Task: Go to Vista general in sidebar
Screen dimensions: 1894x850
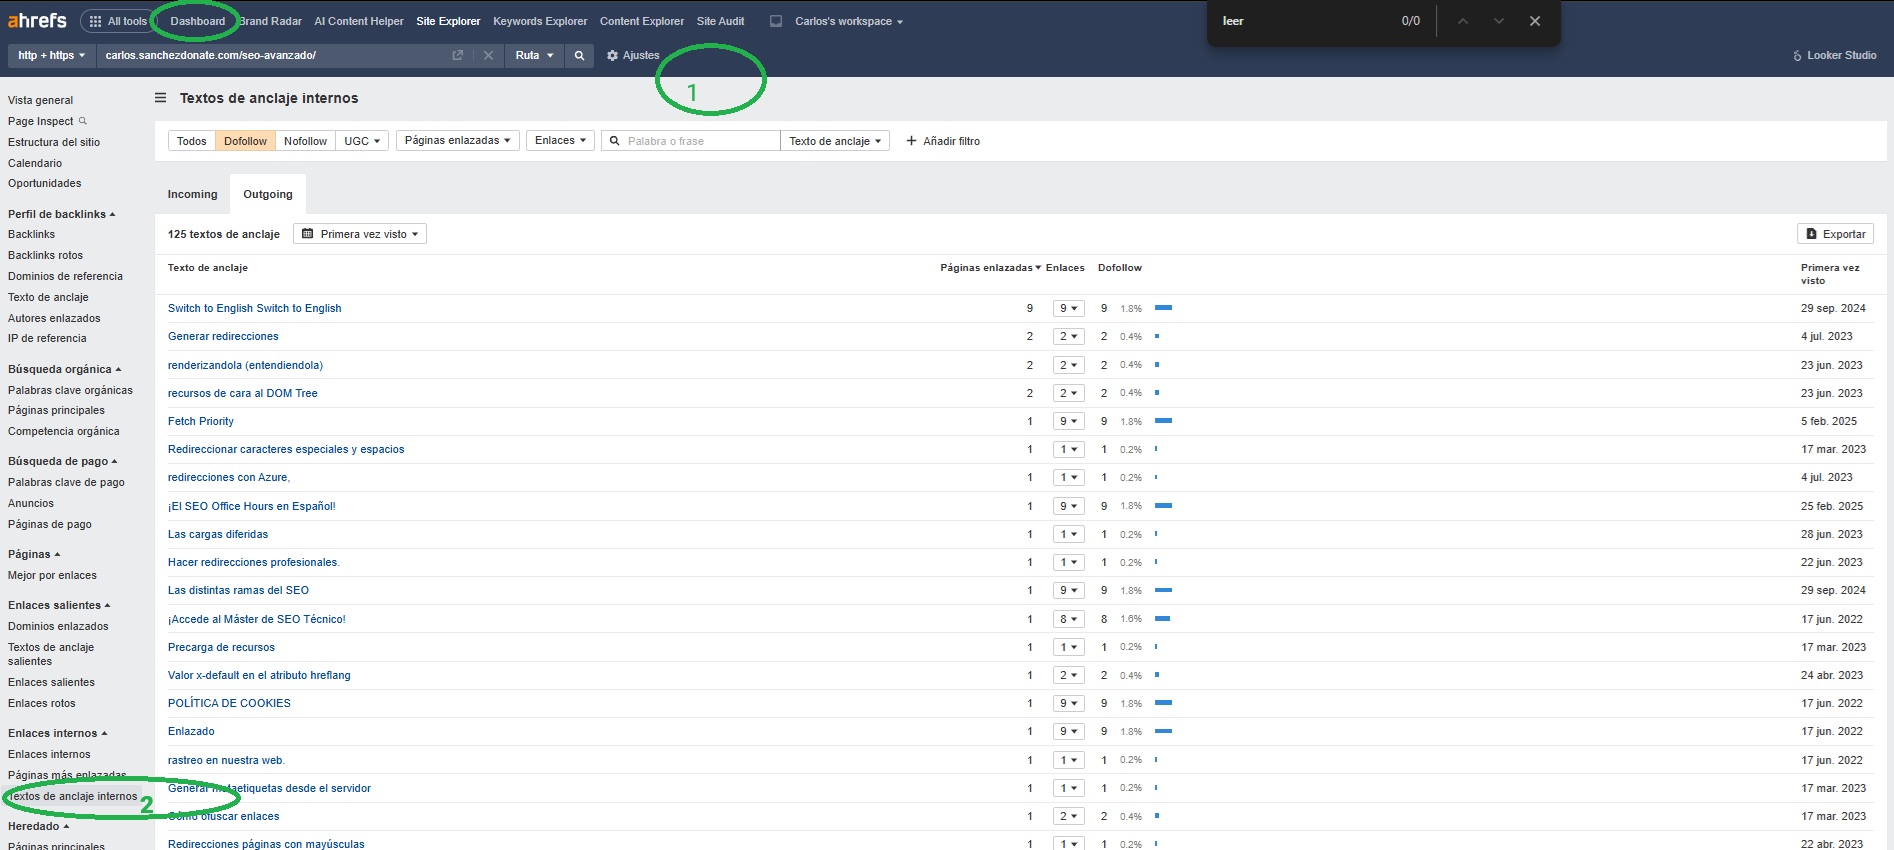Action: (x=40, y=100)
